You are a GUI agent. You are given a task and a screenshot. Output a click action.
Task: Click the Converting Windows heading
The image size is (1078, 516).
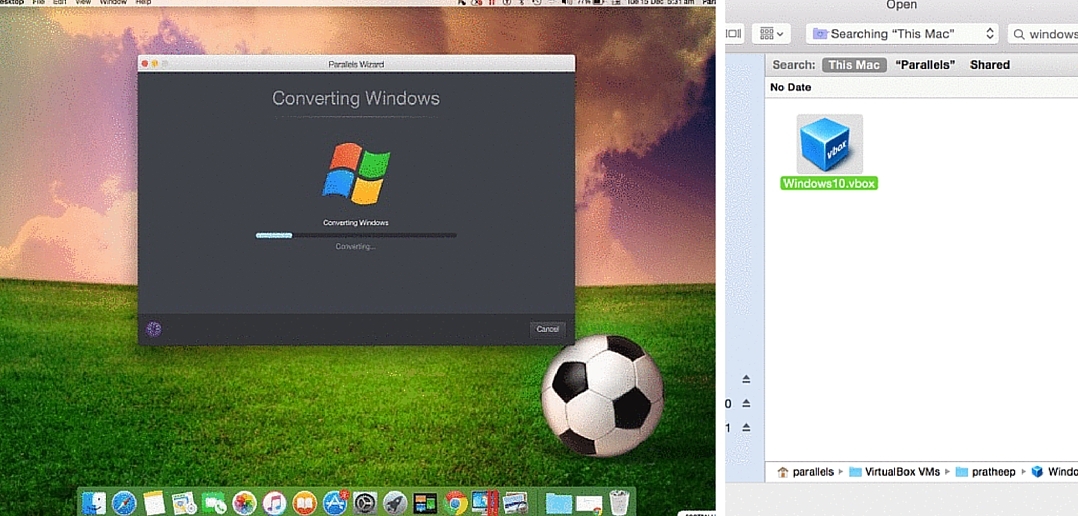tap(355, 98)
